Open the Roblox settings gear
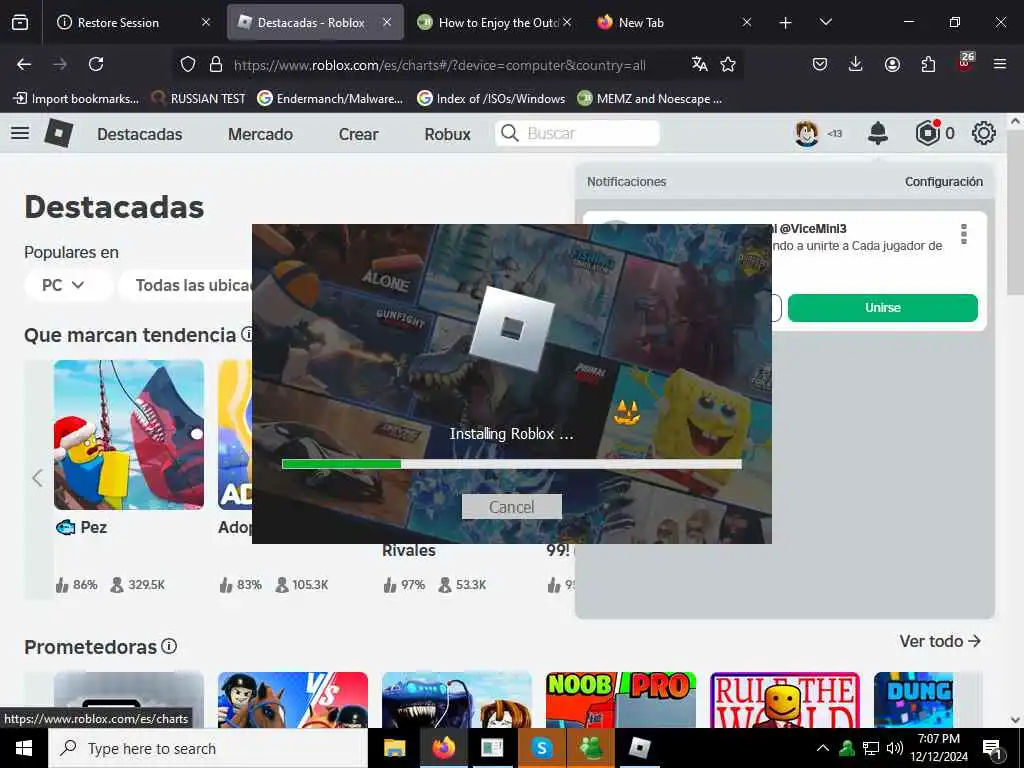This screenshot has height=768, width=1024. tap(984, 133)
